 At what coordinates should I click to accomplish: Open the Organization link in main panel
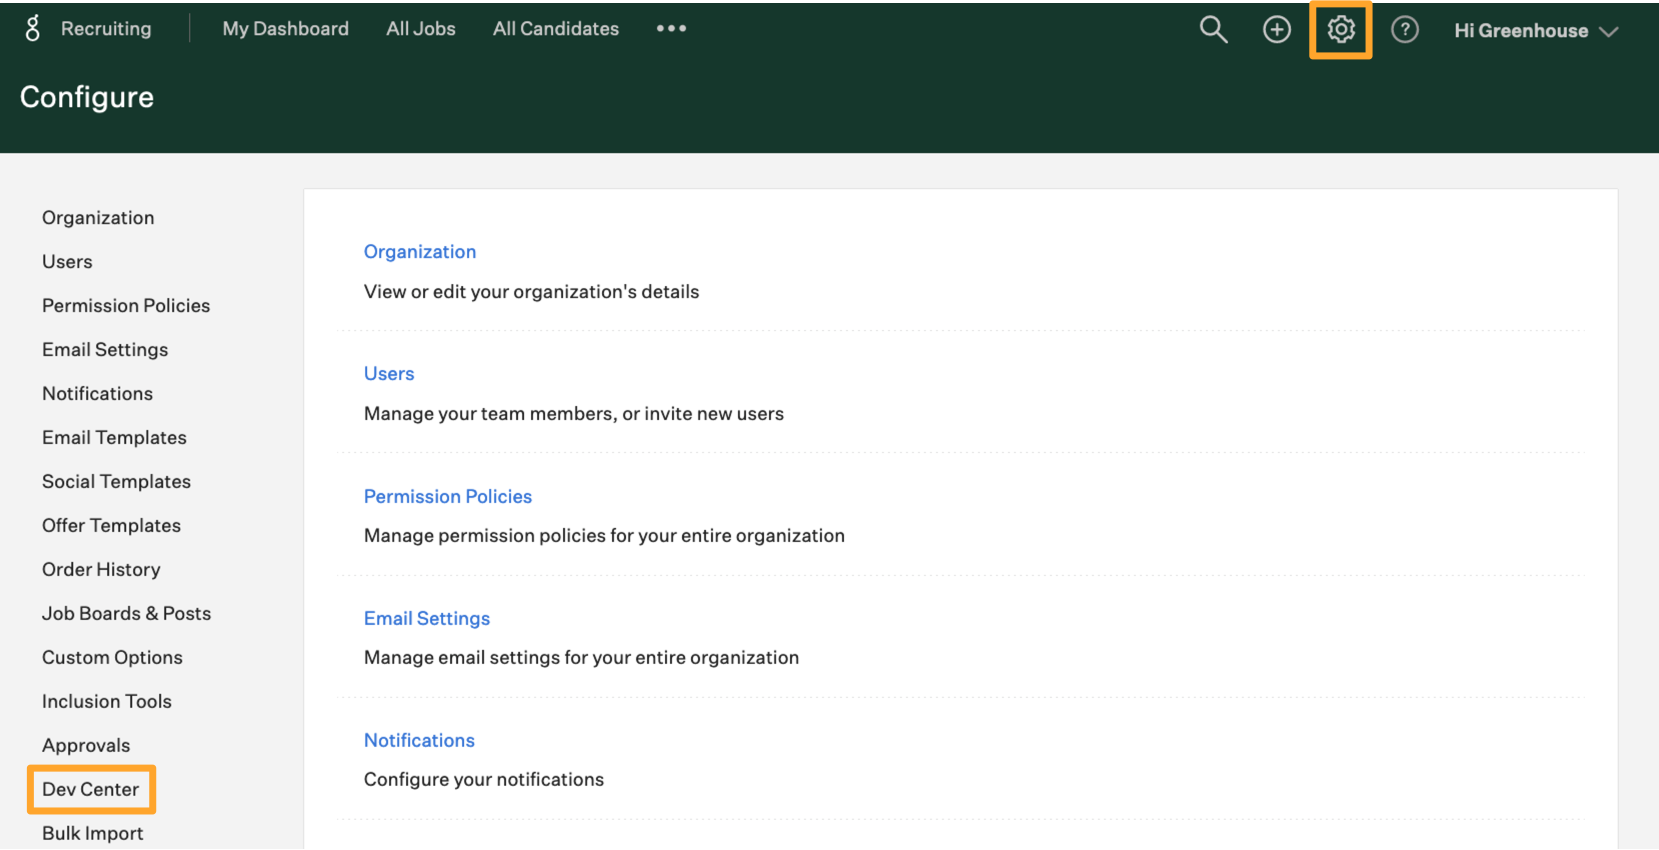[419, 252]
